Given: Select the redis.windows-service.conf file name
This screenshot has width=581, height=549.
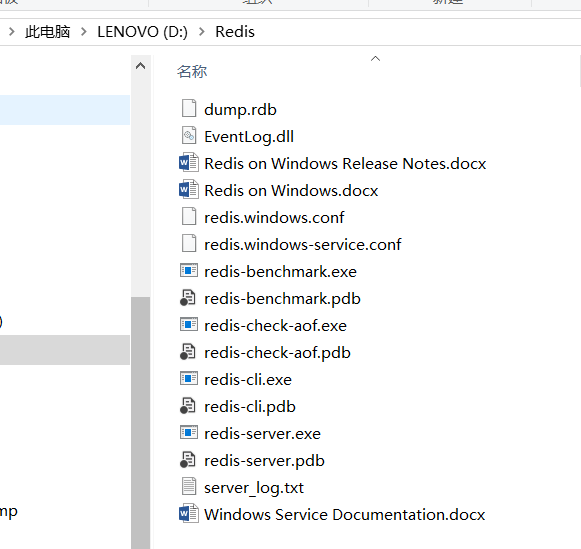Looking at the screenshot, I should click(303, 245).
